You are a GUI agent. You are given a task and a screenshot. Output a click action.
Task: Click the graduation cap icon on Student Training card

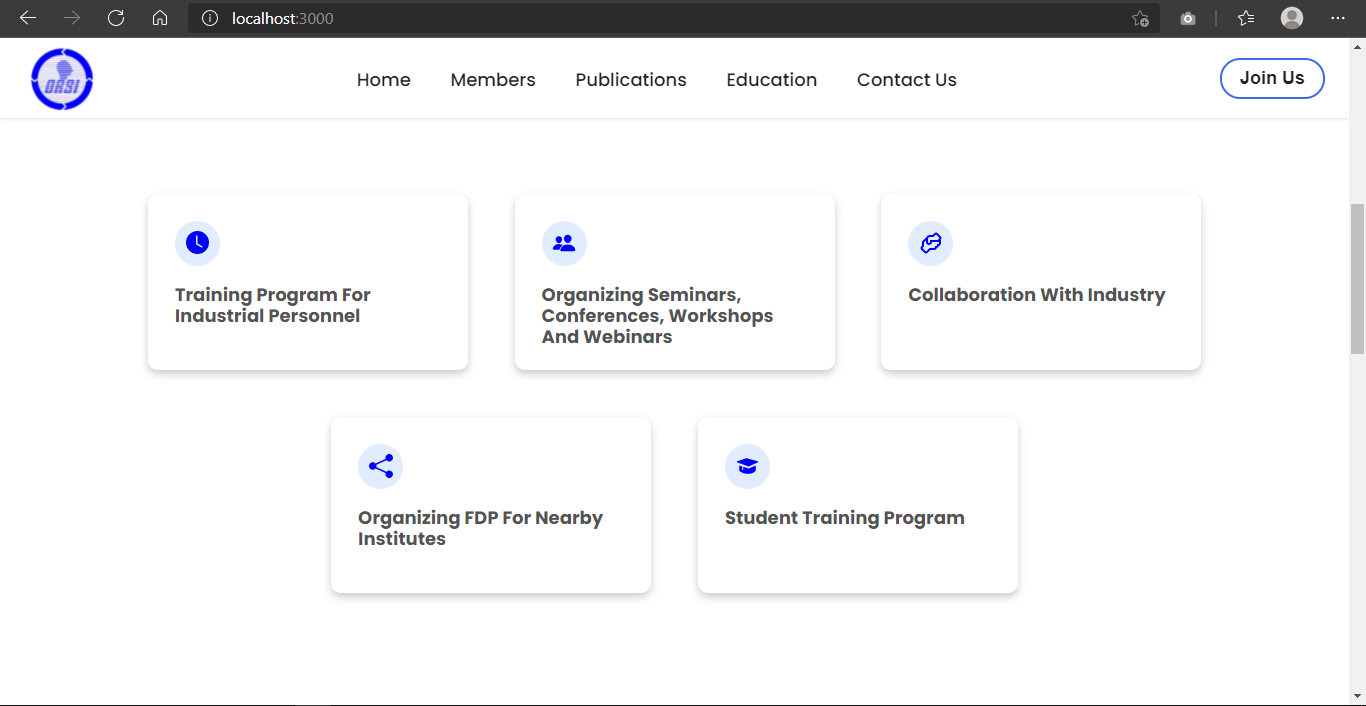(x=747, y=466)
